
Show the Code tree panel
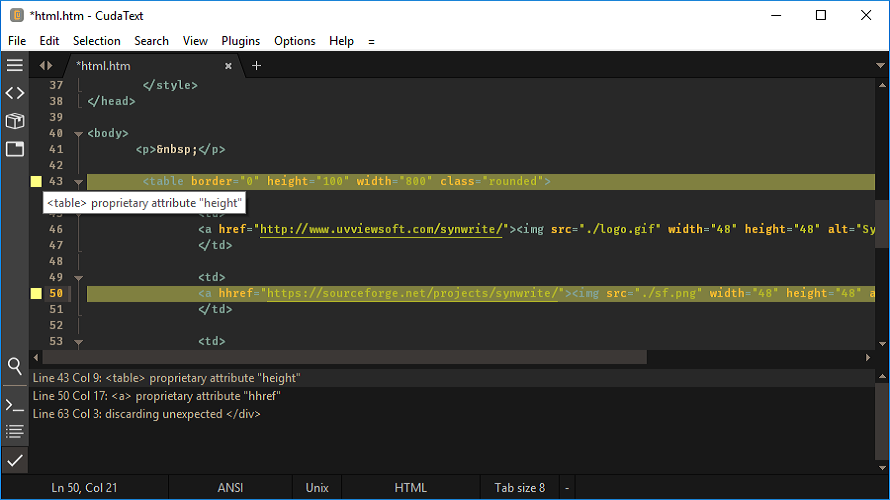[x=14, y=93]
